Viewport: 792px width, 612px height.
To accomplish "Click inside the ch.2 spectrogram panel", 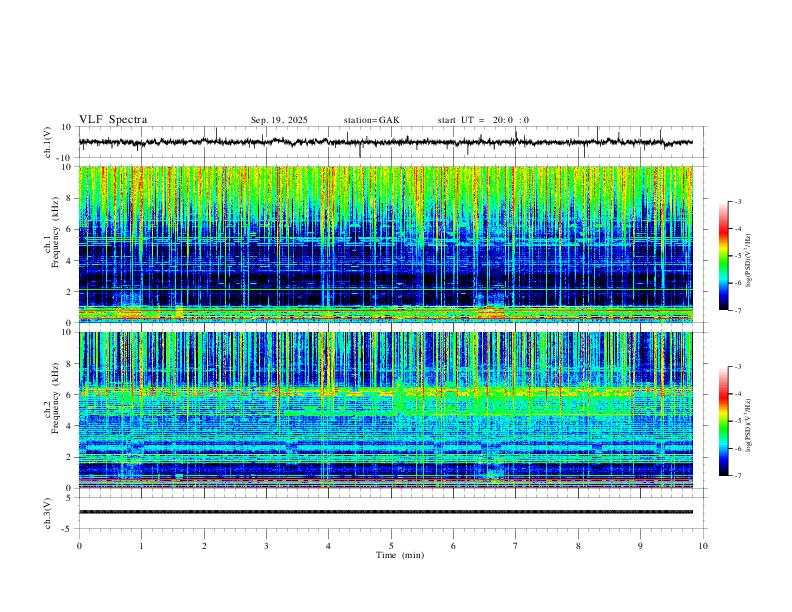I will click(385, 410).
